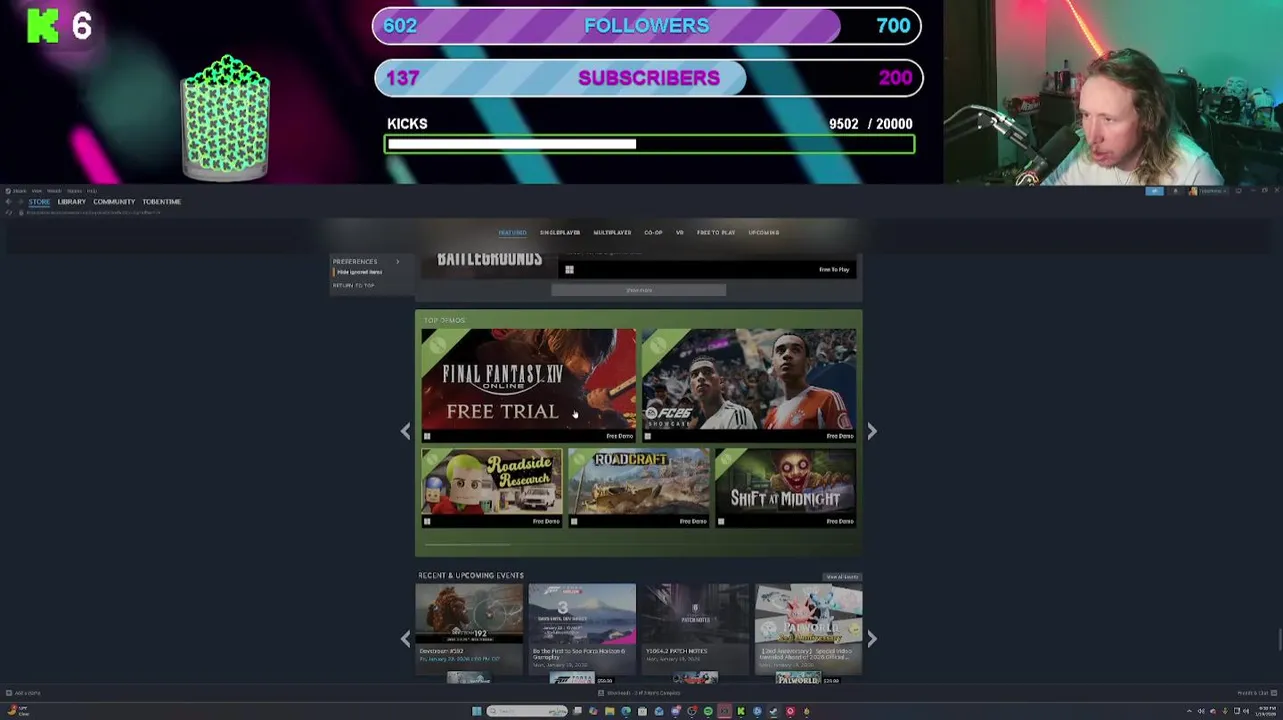The image size is (1283, 720).
Task: Open Microsoft Edge from the taskbar
Action: tap(626, 711)
